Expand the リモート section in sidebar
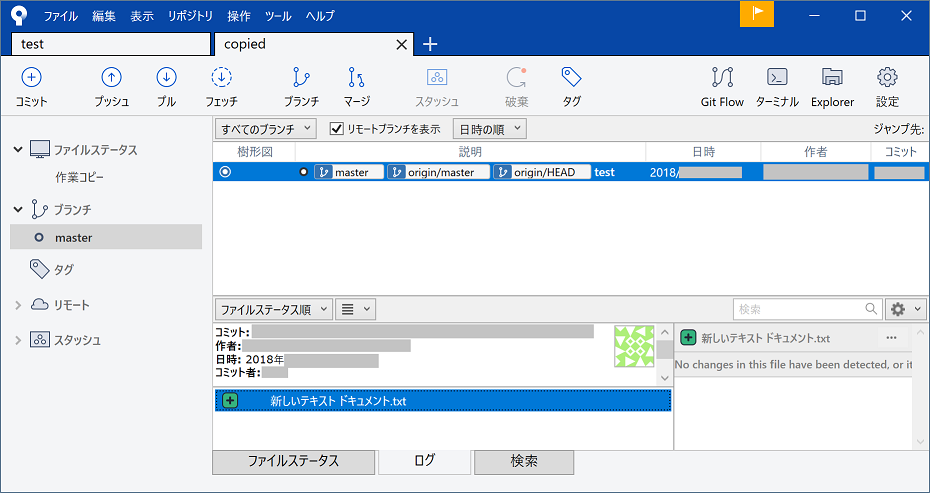Viewport: 930px width, 493px height. coord(18,305)
